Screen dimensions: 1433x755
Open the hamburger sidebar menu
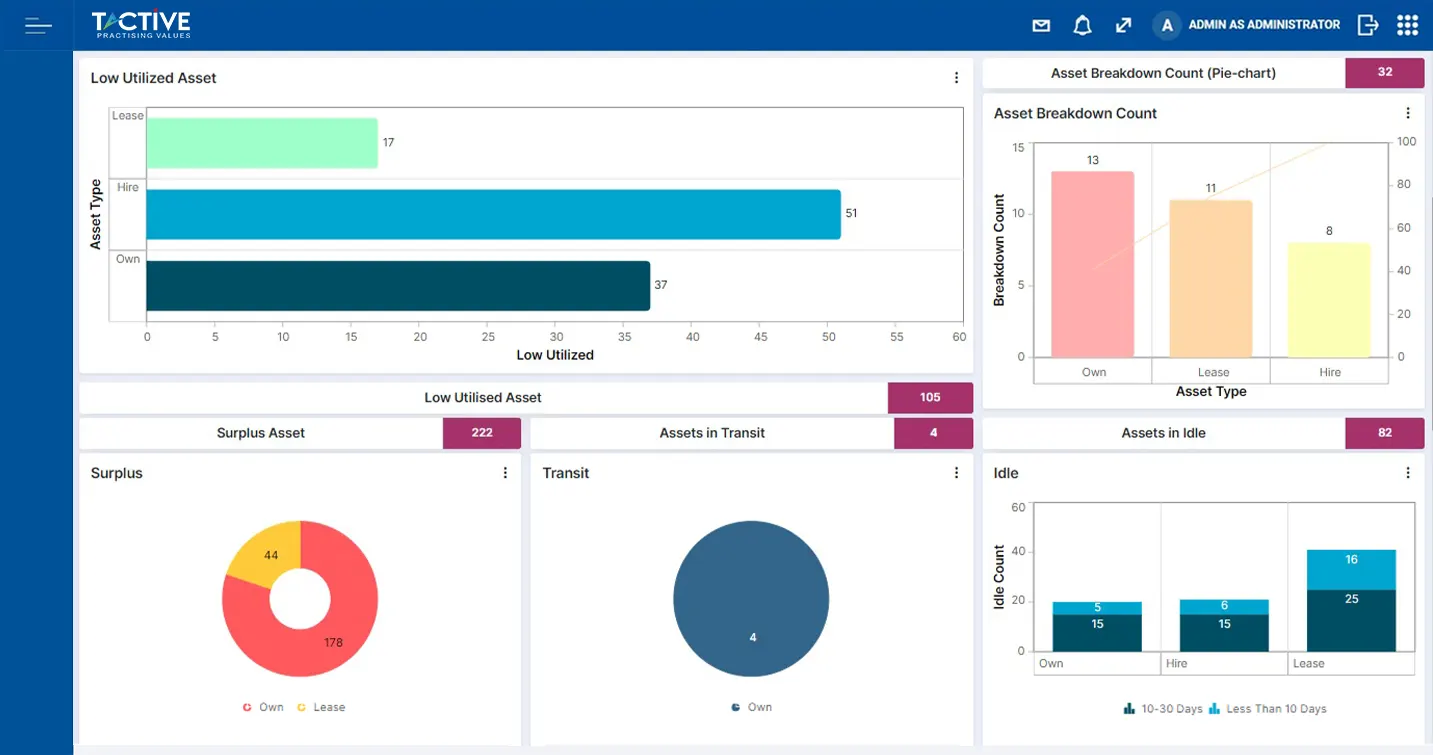[38, 25]
